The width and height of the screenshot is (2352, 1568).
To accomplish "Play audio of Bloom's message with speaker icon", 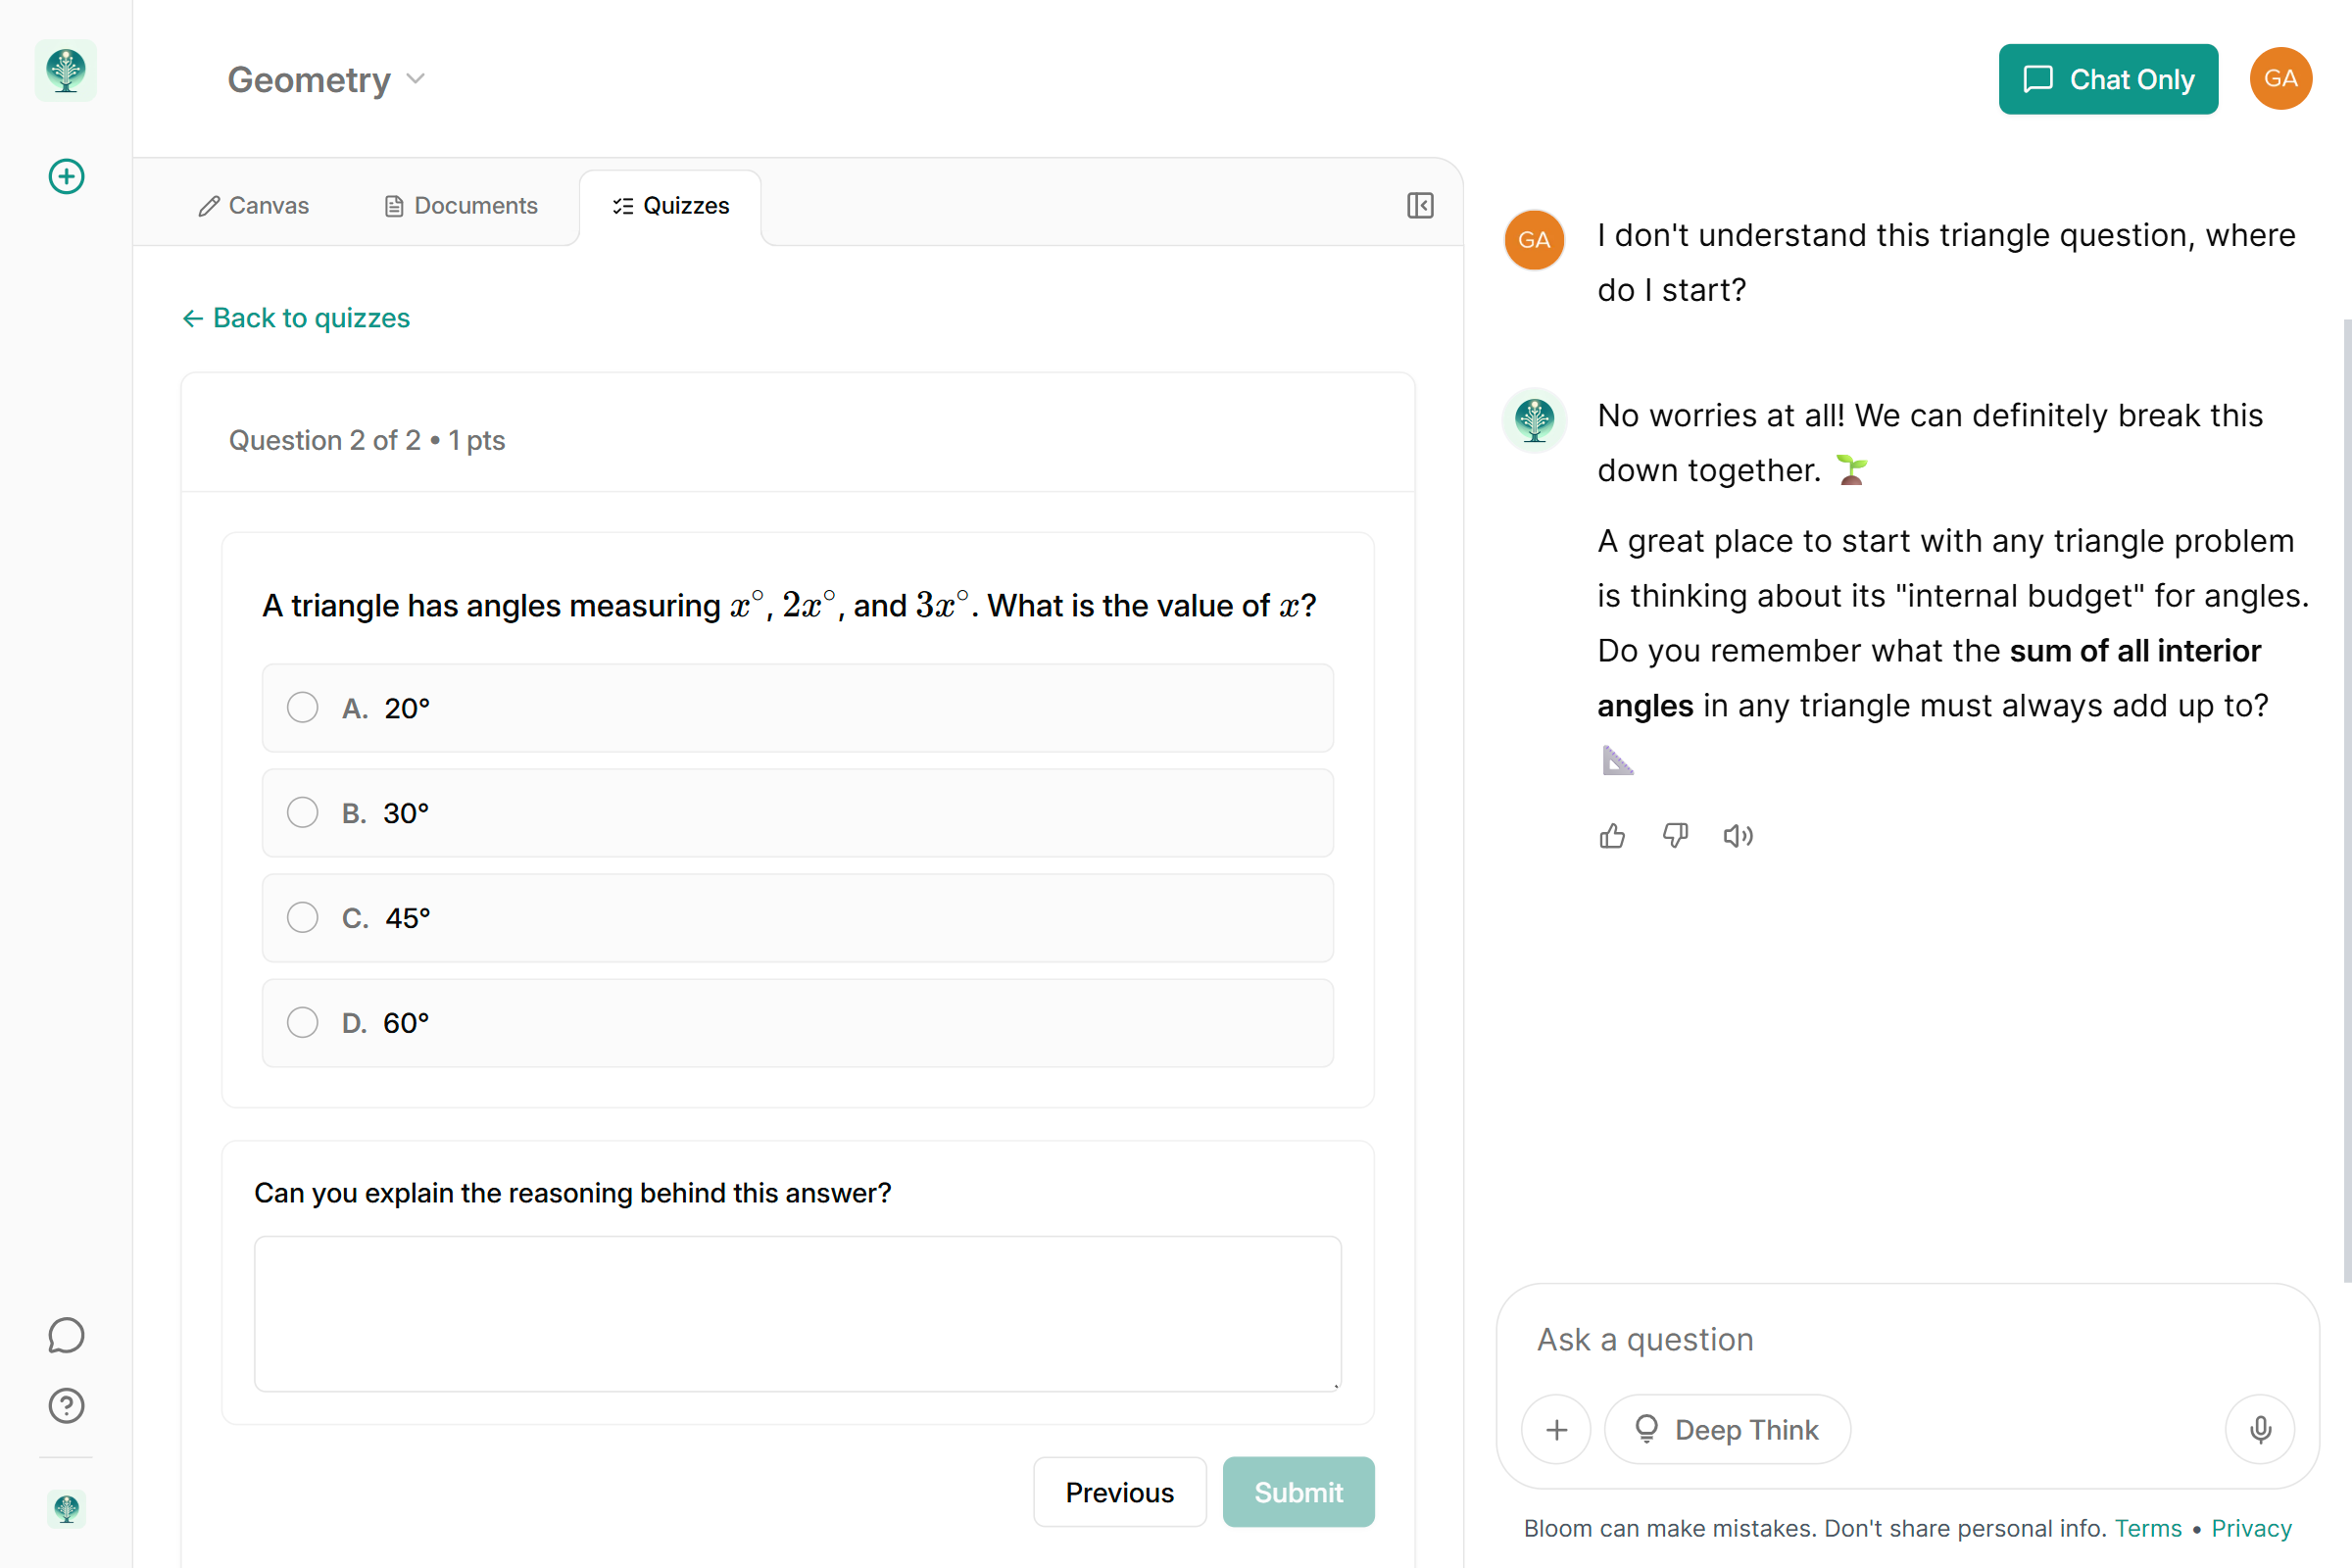I will [x=1738, y=836].
